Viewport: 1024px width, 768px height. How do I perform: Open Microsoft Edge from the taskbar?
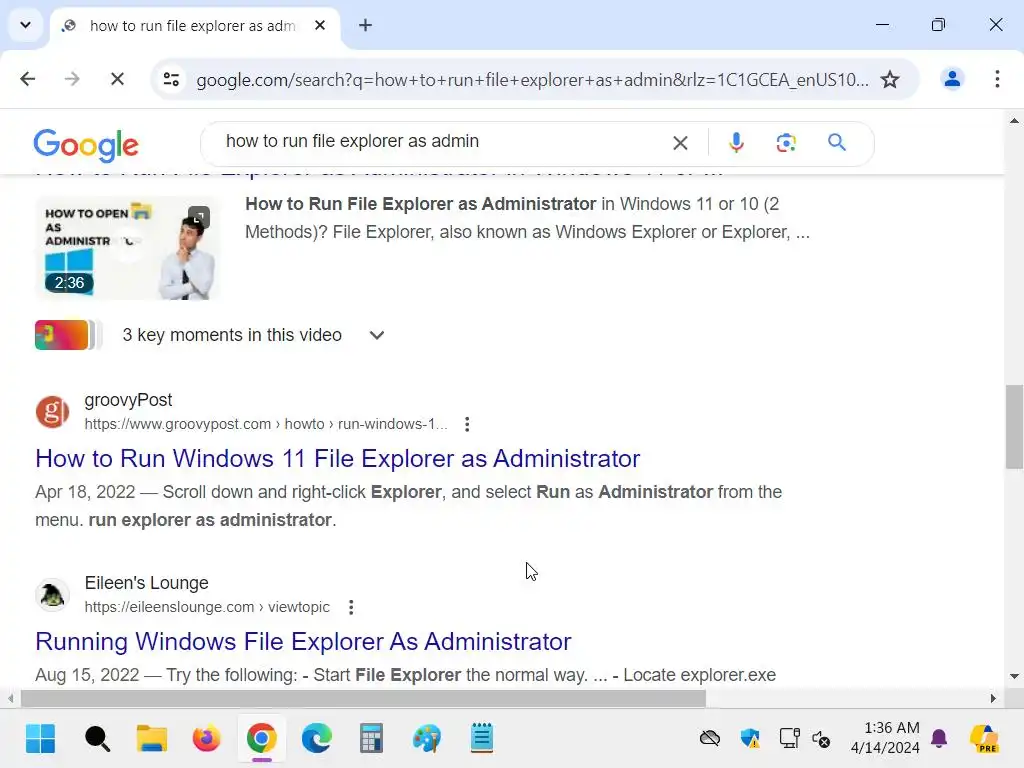coord(317,739)
